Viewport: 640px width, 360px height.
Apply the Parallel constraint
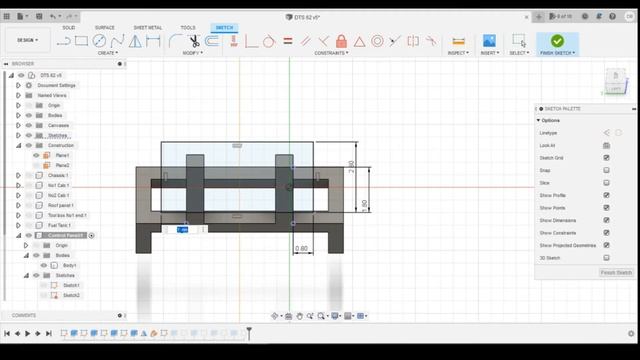pyautogui.click(x=306, y=41)
